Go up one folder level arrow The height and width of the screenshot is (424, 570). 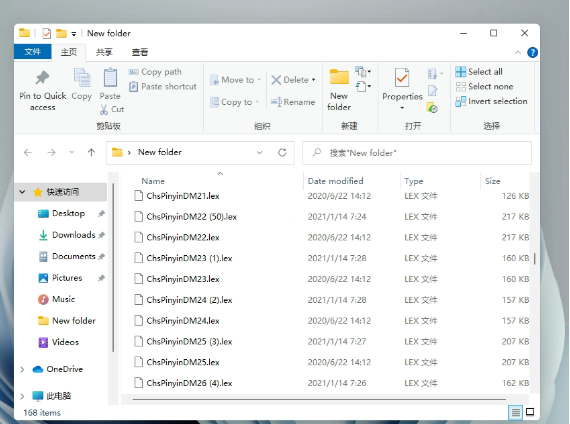pyautogui.click(x=91, y=152)
